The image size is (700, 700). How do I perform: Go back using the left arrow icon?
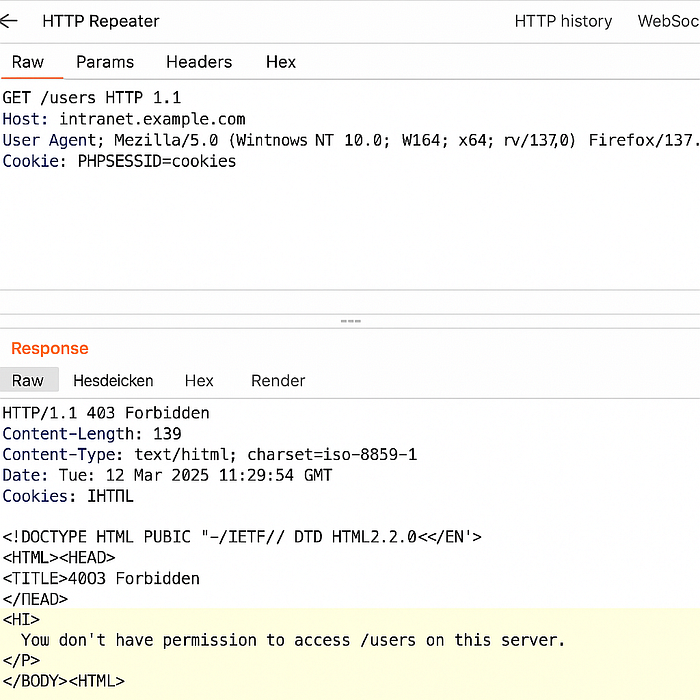tap(8, 21)
